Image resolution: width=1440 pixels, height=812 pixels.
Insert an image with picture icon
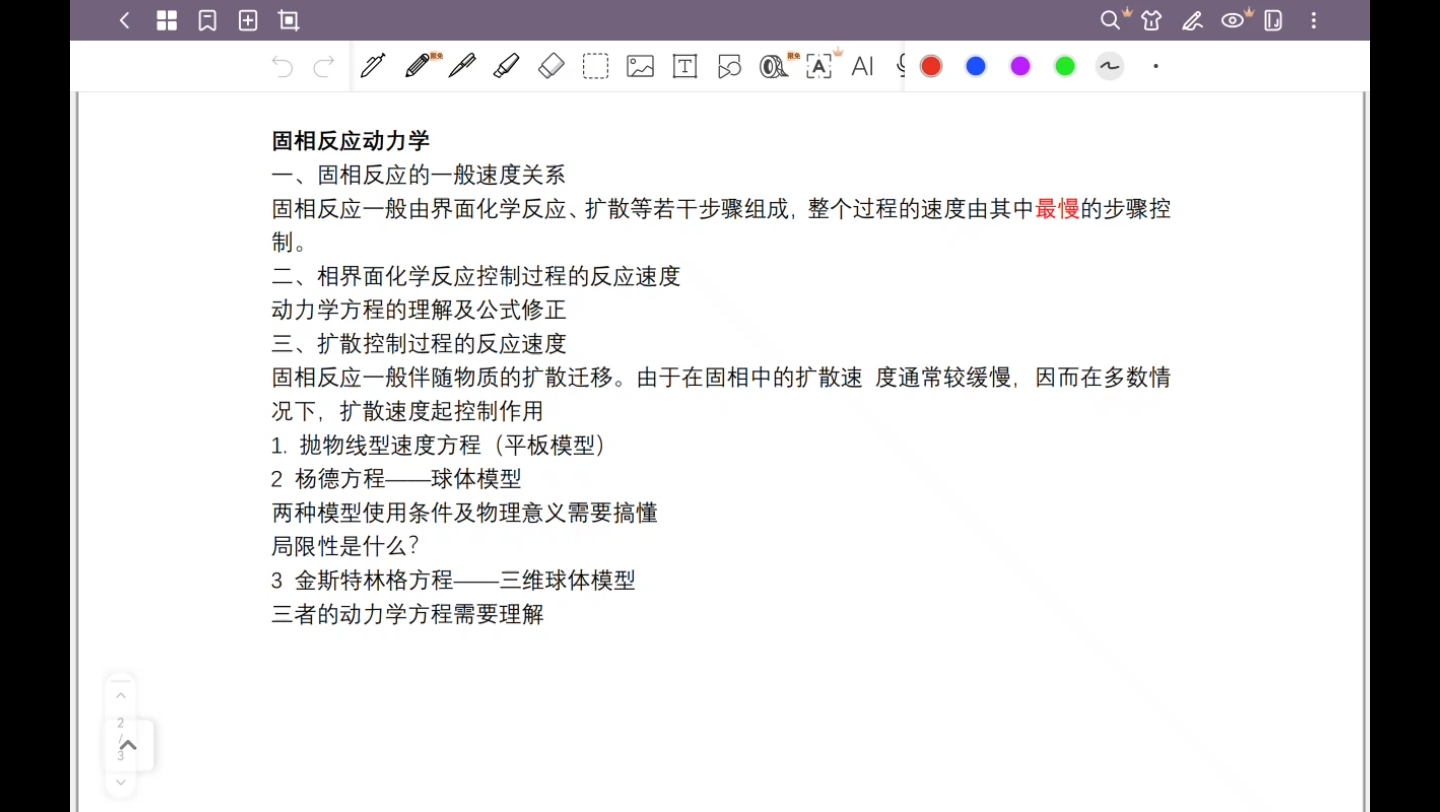[x=640, y=66]
